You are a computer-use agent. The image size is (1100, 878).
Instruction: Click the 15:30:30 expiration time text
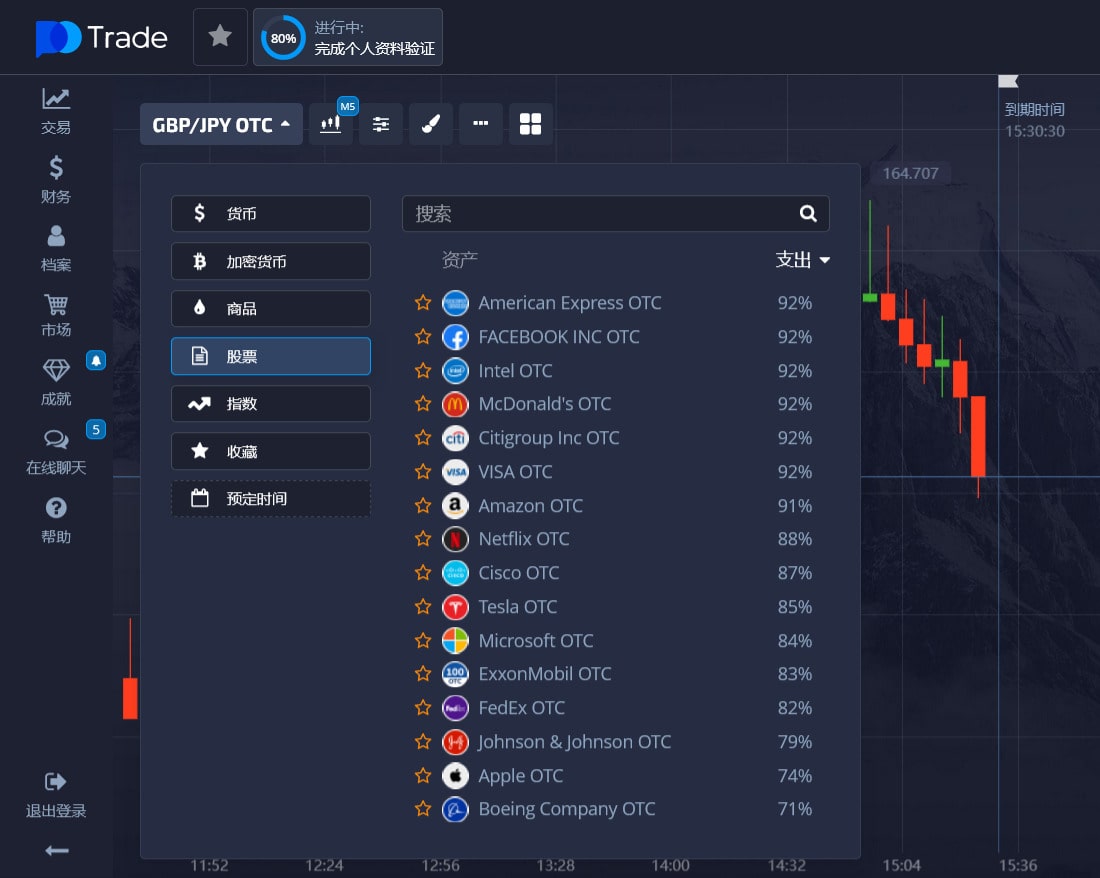click(x=1035, y=131)
